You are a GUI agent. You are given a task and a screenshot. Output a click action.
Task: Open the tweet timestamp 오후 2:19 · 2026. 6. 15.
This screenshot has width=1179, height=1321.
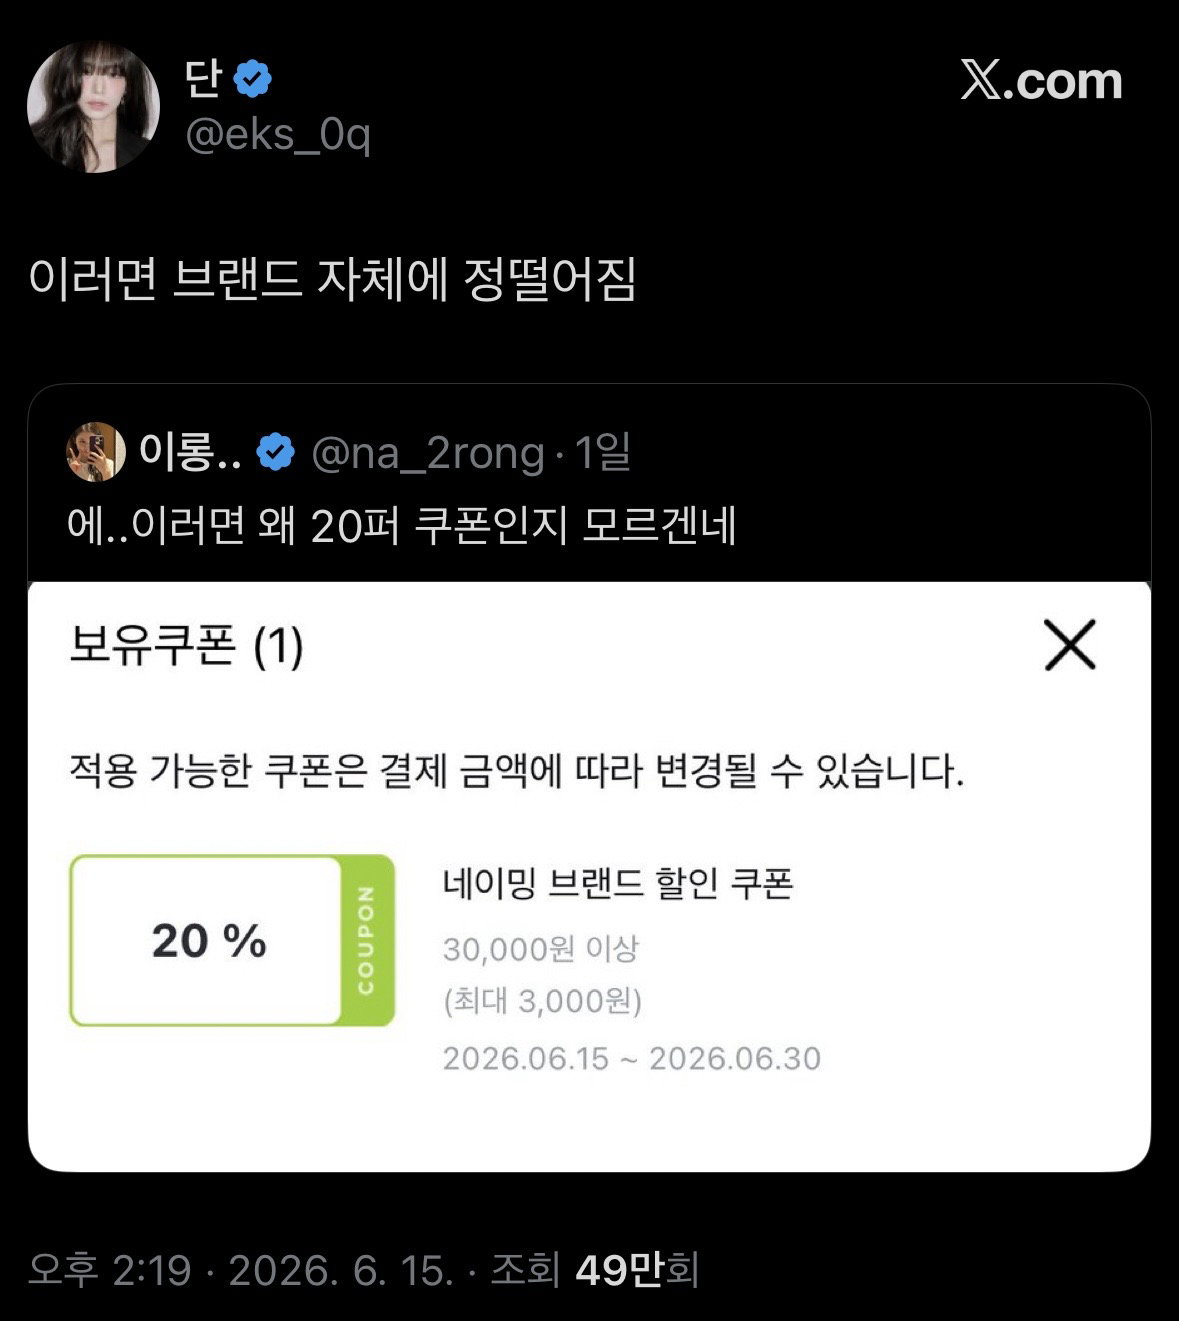(x=241, y=1270)
